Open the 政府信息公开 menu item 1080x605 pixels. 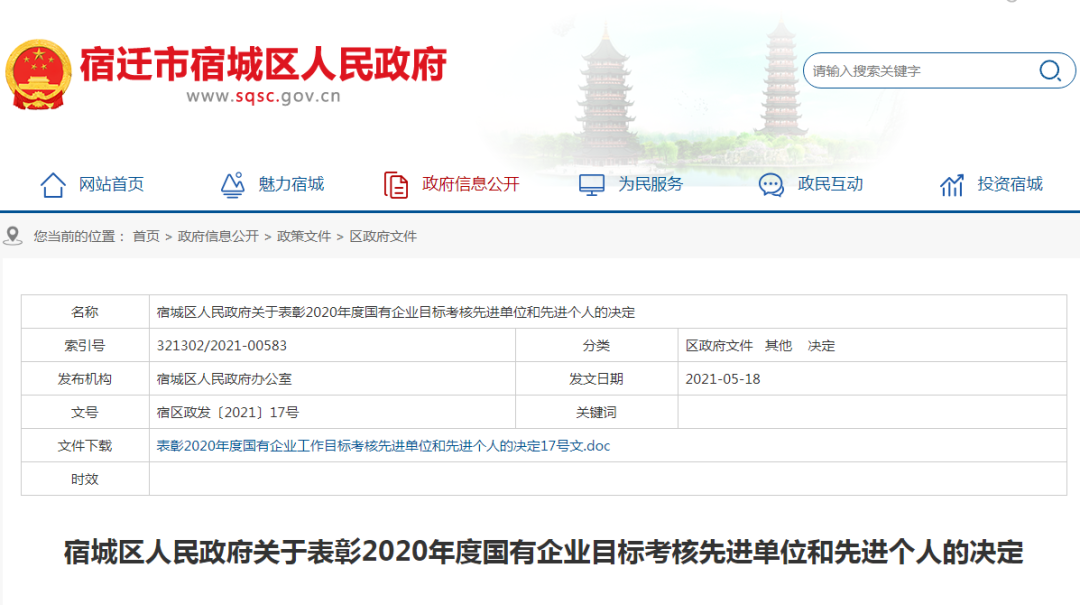click(x=470, y=184)
